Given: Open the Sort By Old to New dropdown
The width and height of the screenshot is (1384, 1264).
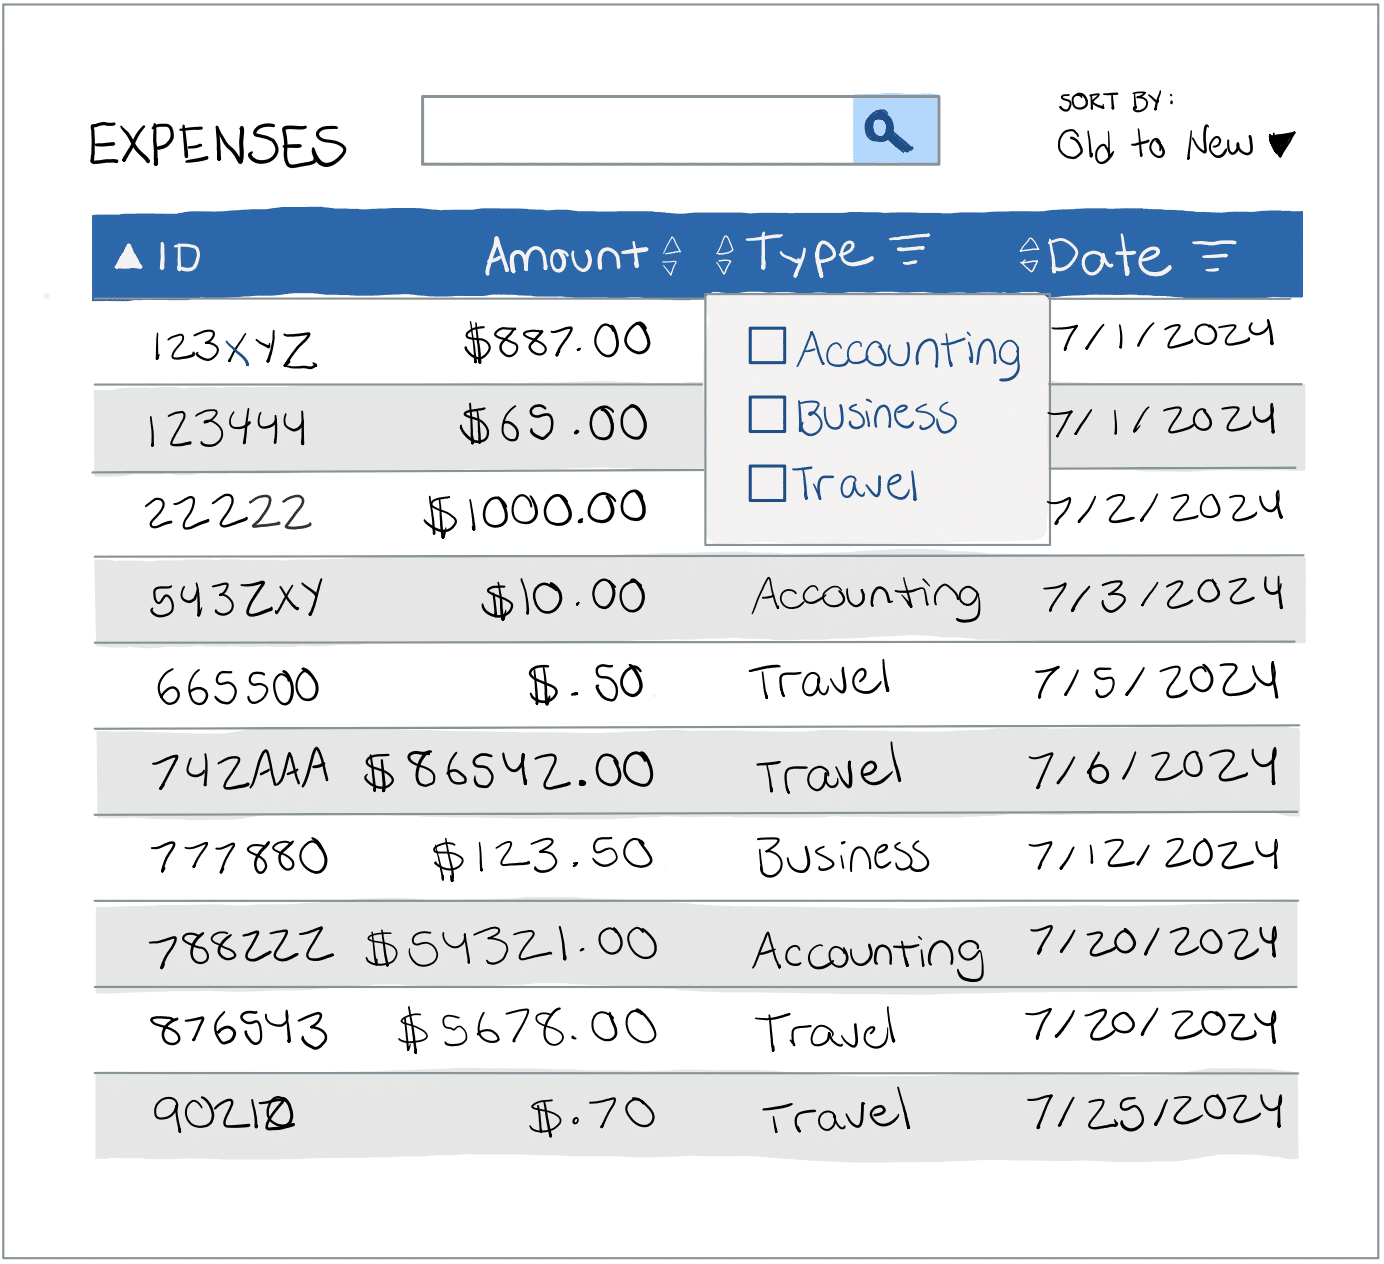Looking at the screenshot, I should click(x=1176, y=145).
